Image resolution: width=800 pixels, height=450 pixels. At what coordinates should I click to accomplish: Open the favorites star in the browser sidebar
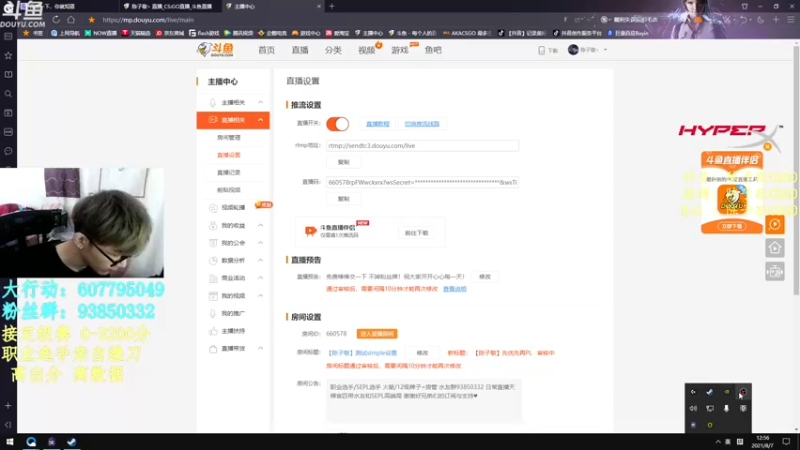pos(8,55)
